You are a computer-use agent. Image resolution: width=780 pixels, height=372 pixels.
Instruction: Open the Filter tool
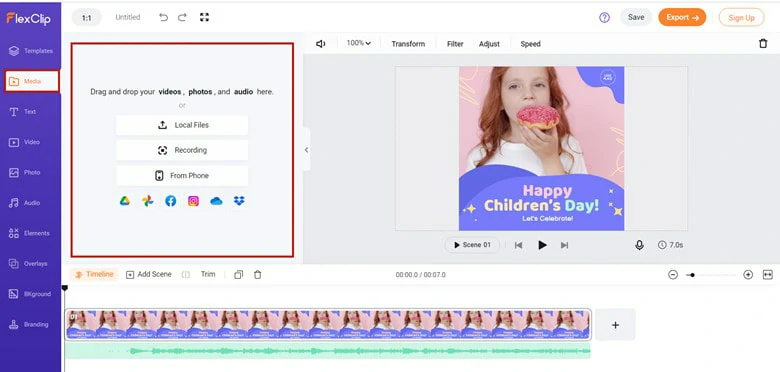pos(455,44)
